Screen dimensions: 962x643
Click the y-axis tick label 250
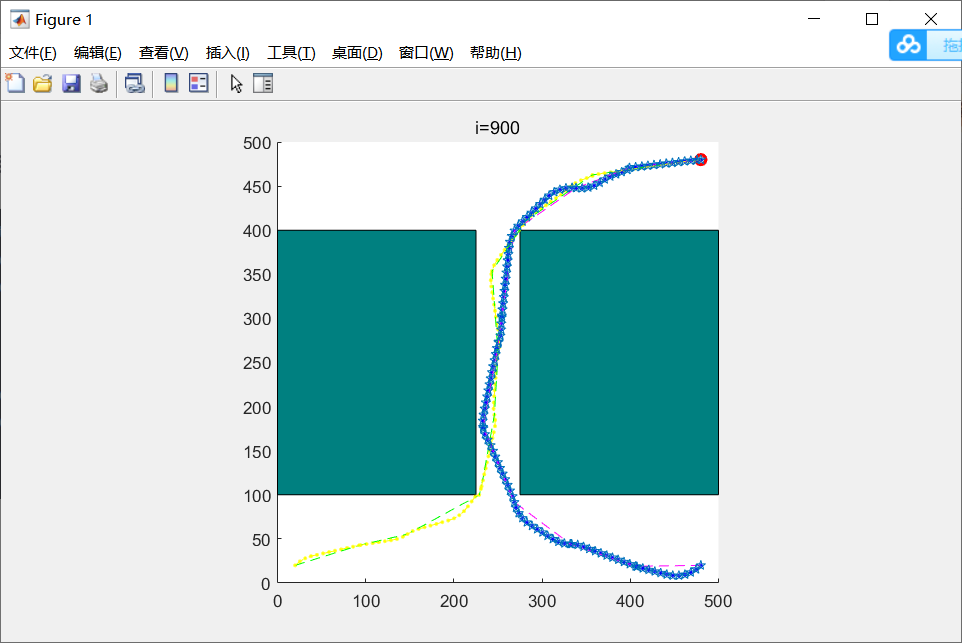257,363
